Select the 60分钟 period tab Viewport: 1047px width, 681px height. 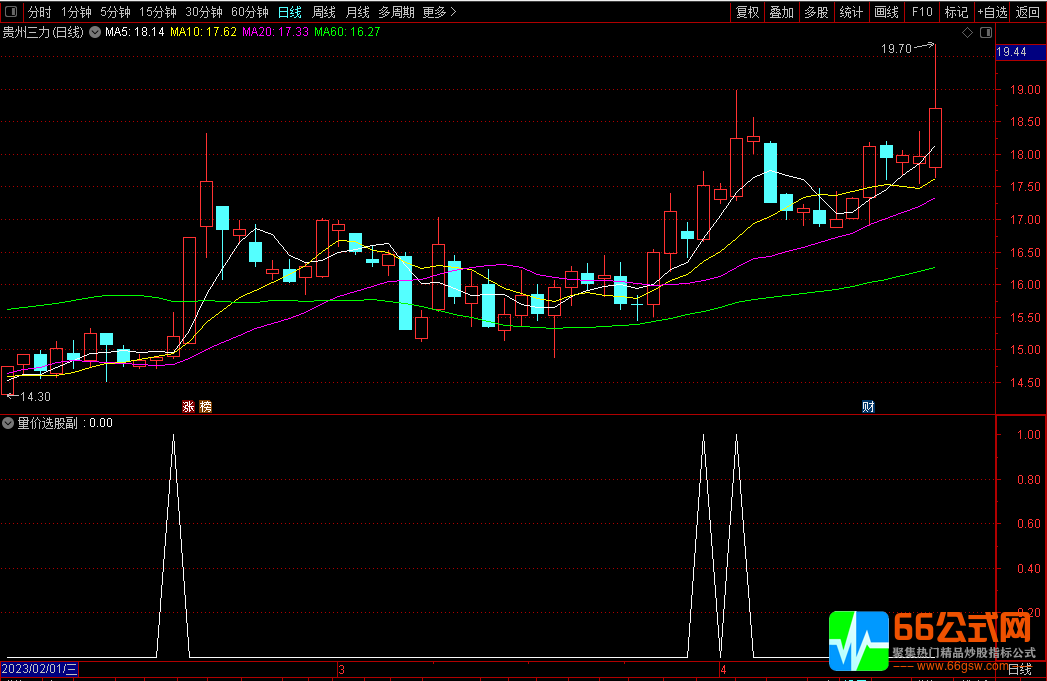tap(249, 12)
